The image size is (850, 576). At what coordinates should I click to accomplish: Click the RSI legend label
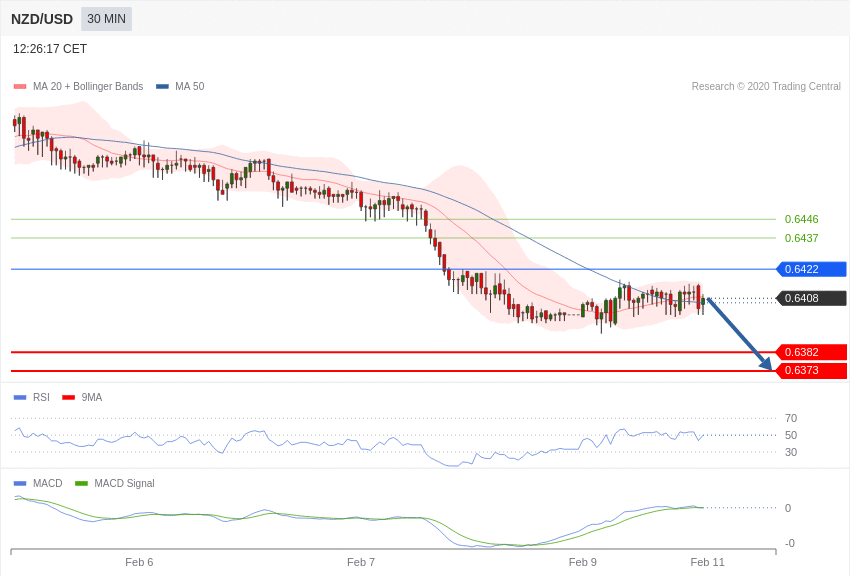(41, 398)
